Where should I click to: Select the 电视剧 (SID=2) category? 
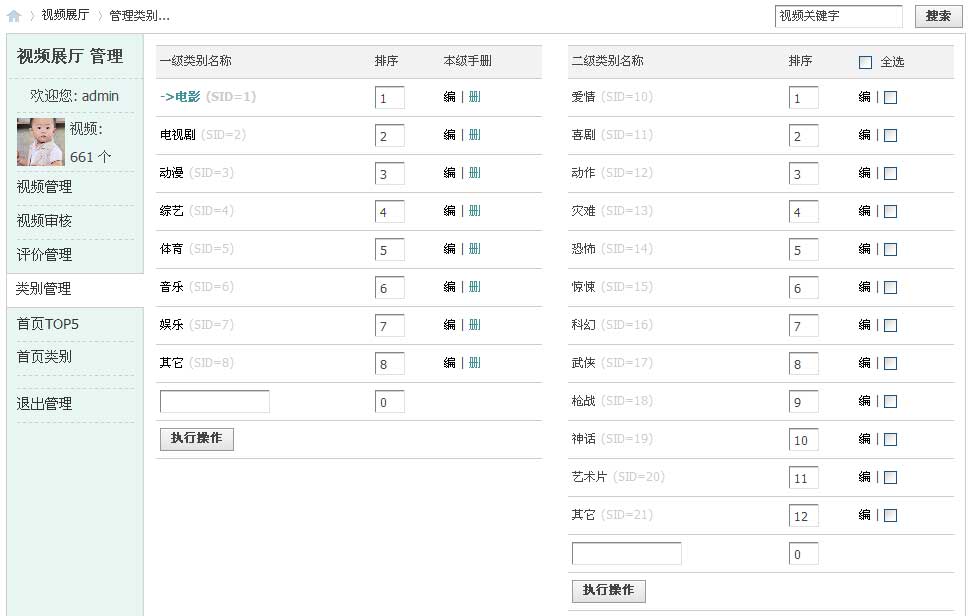point(203,135)
